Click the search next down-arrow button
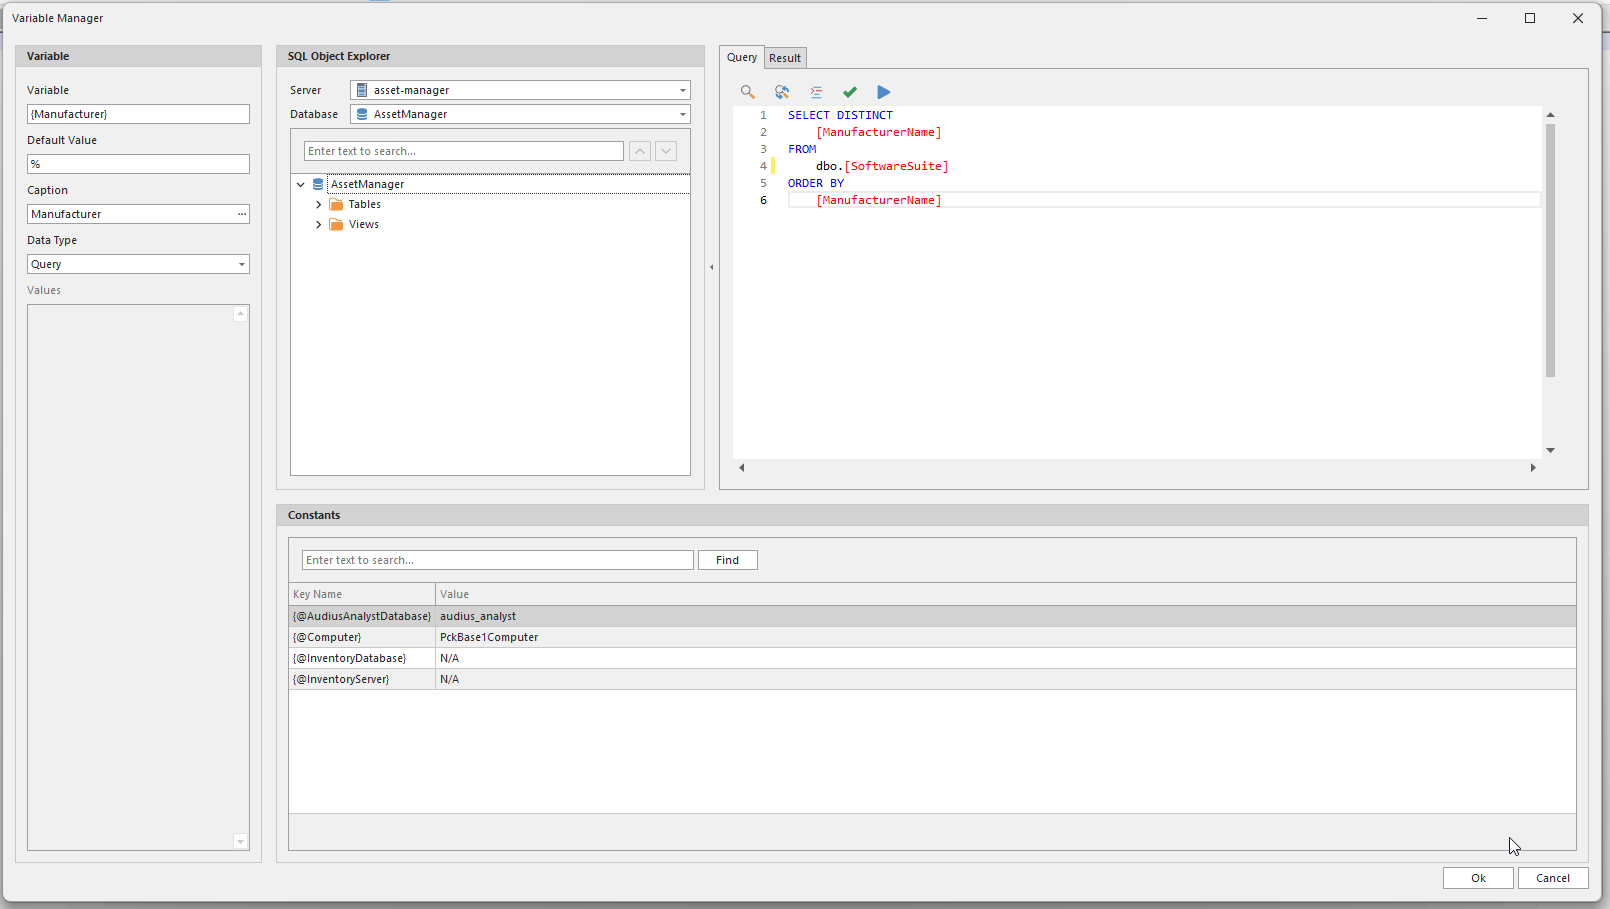Screen dimensions: 1610x909 (x=666, y=151)
